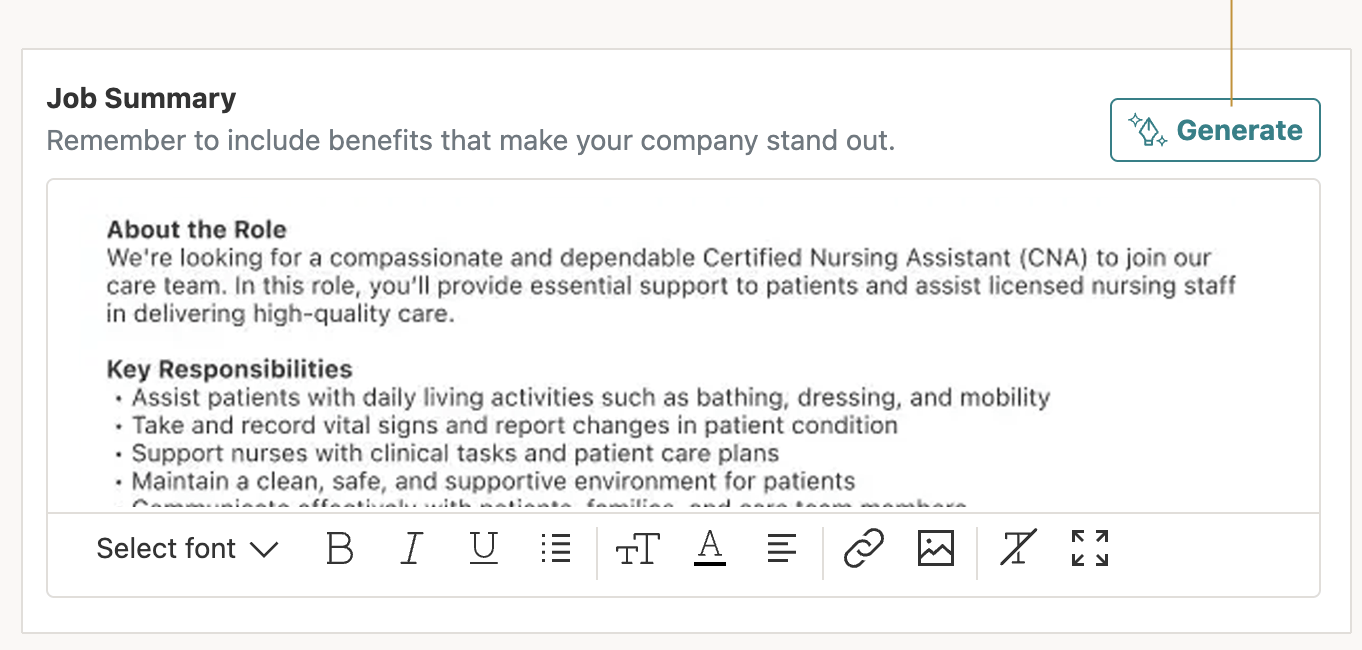Screen dimensions: 1362x650
Task: Open the text size tool
Action: (x=637, y=548)
